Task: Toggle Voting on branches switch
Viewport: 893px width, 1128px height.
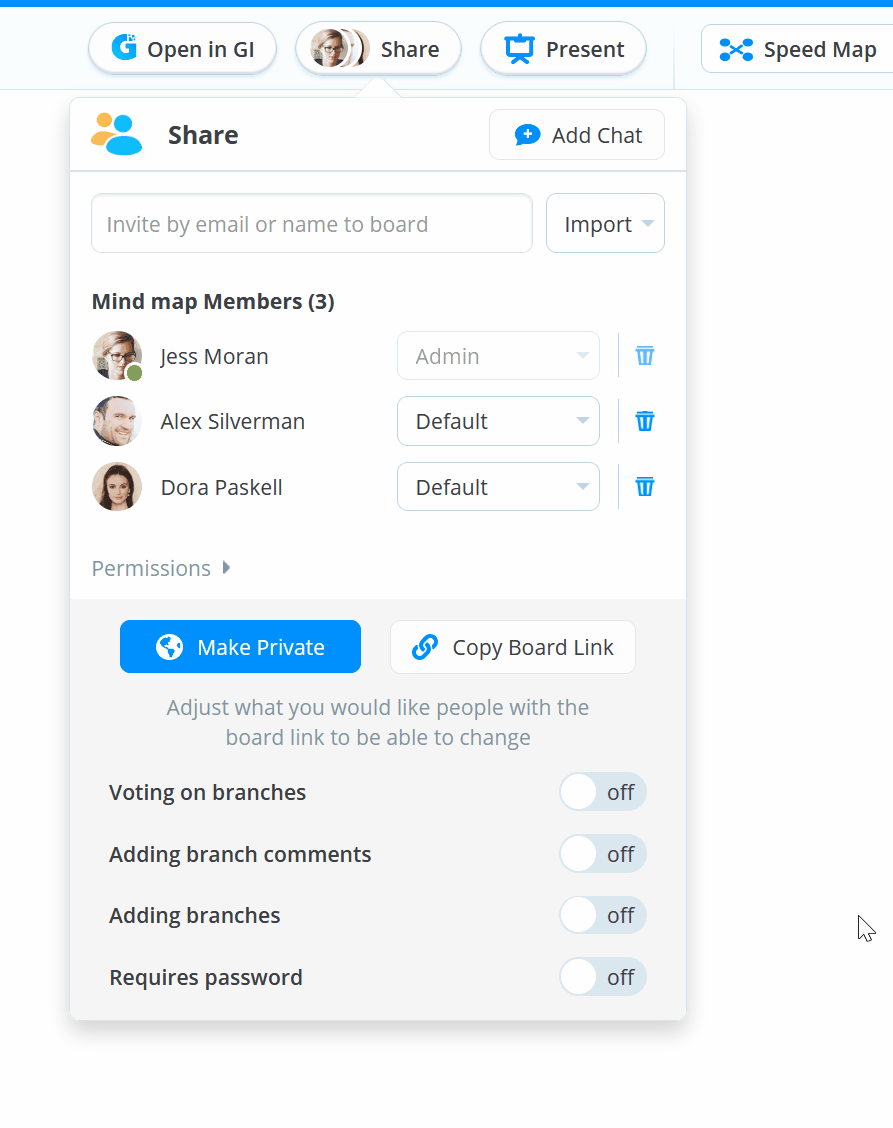Action: pyautogui.click(x=603, y=792)
